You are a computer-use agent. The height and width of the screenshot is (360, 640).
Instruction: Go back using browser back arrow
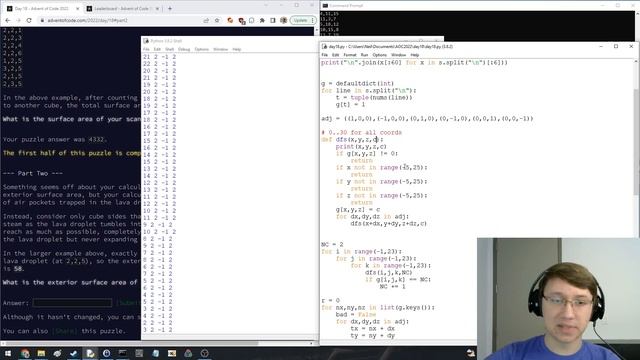tap(8, 20)
